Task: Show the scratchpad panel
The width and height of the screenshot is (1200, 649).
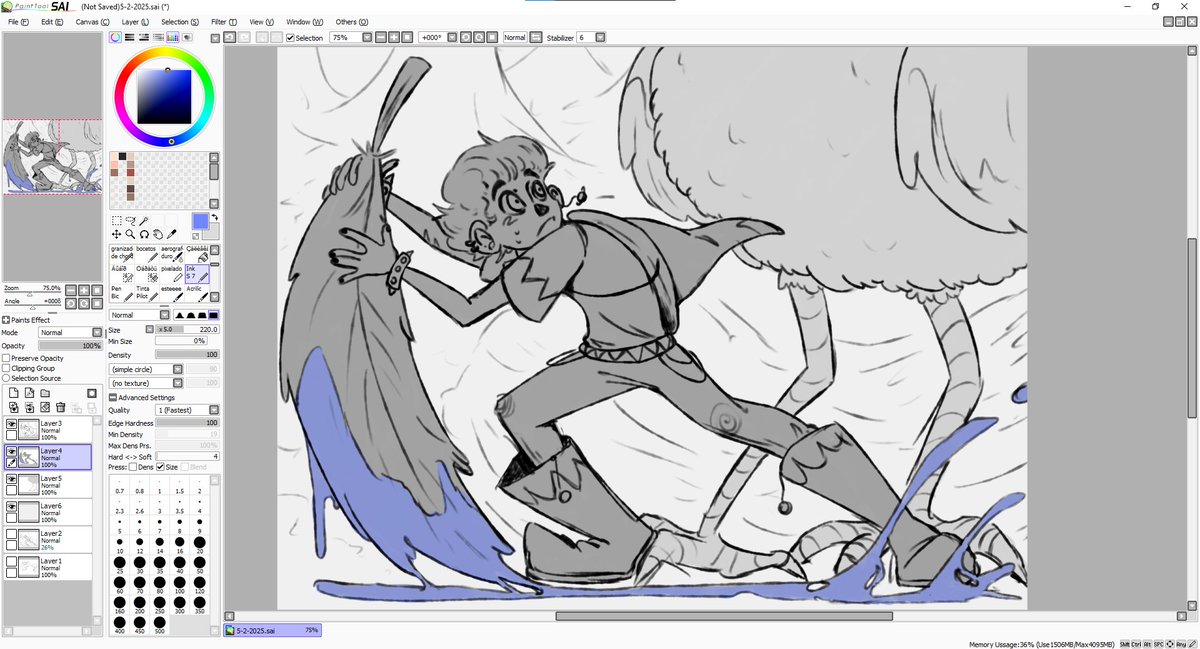Action: [x=187, y=37]
